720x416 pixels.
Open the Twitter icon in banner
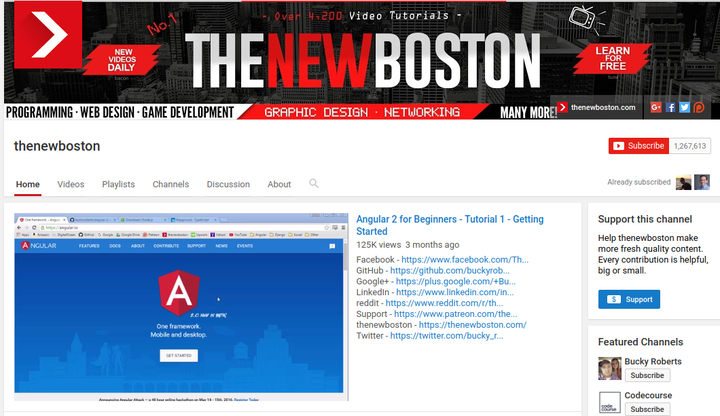pos(685,107)
